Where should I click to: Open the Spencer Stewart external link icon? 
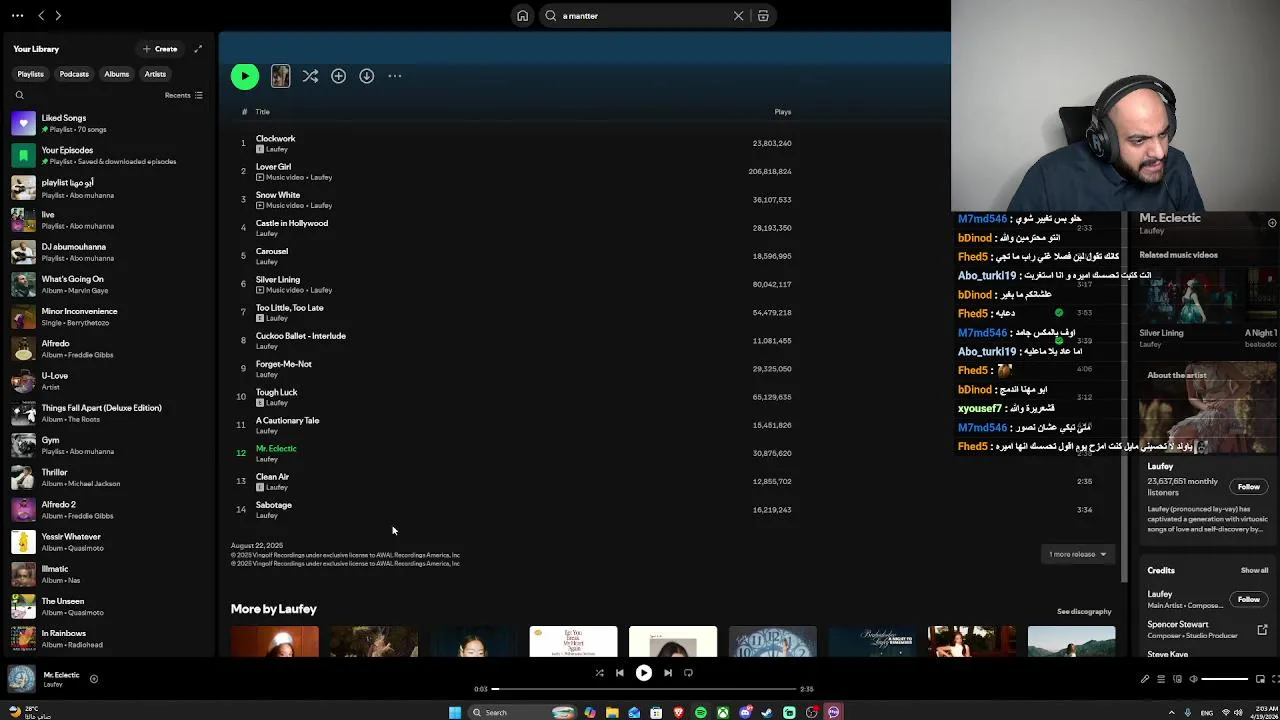pyautogui.click(x=1262, y=630)
